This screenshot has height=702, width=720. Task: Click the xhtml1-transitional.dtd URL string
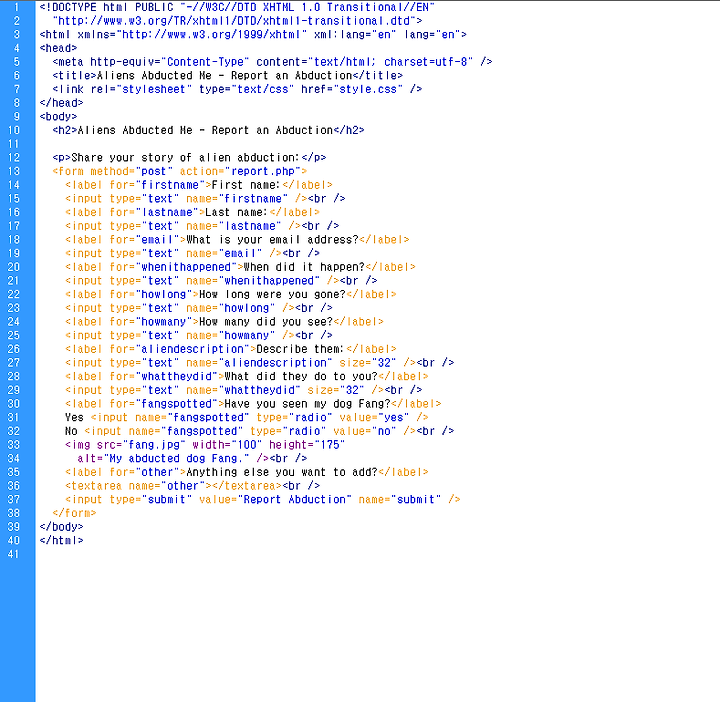tap(237, 21)
